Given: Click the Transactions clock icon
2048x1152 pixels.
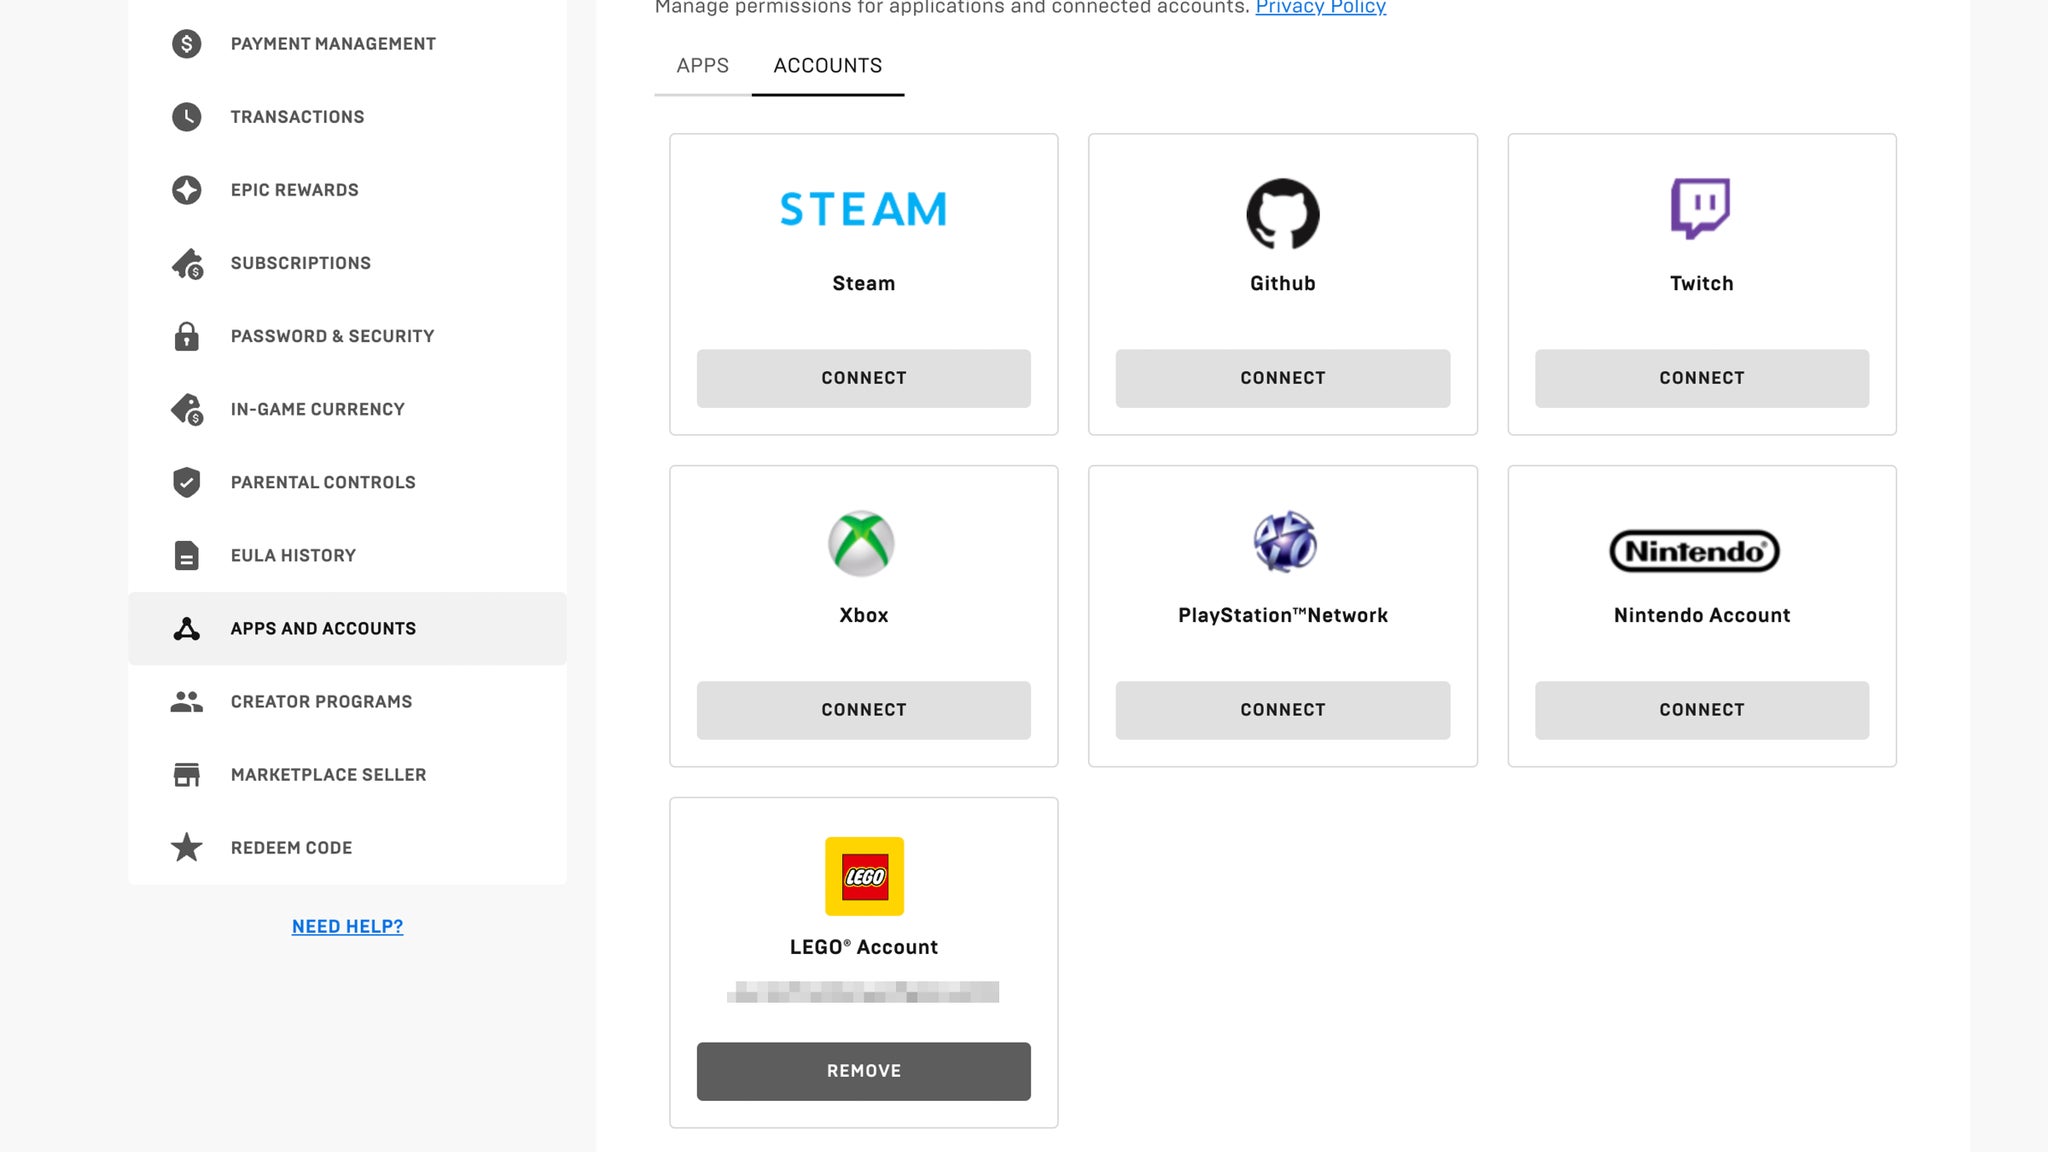Looking at the screenshot, I should click(x=186, y=116).
